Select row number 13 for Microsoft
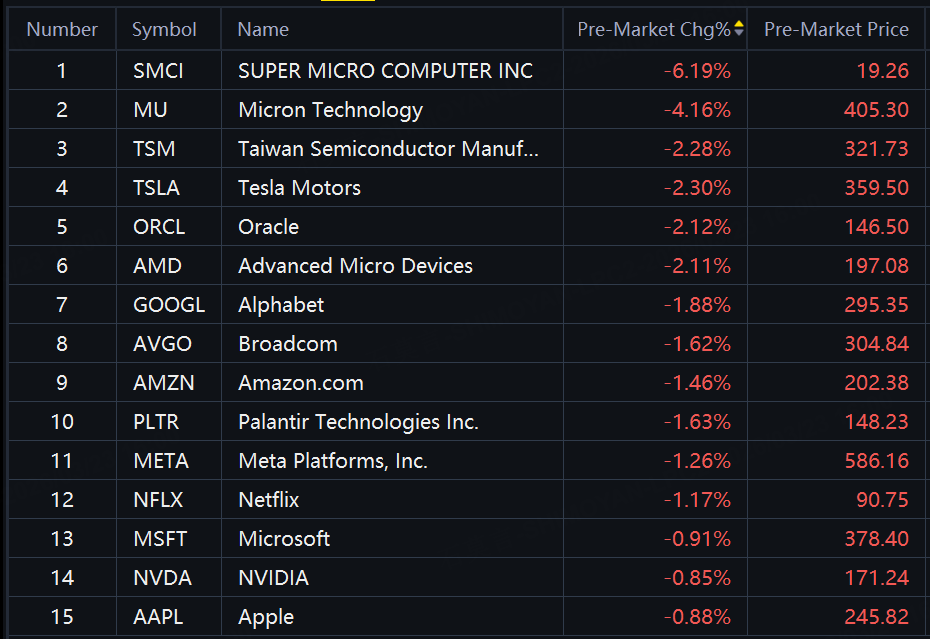 (62, 539)
